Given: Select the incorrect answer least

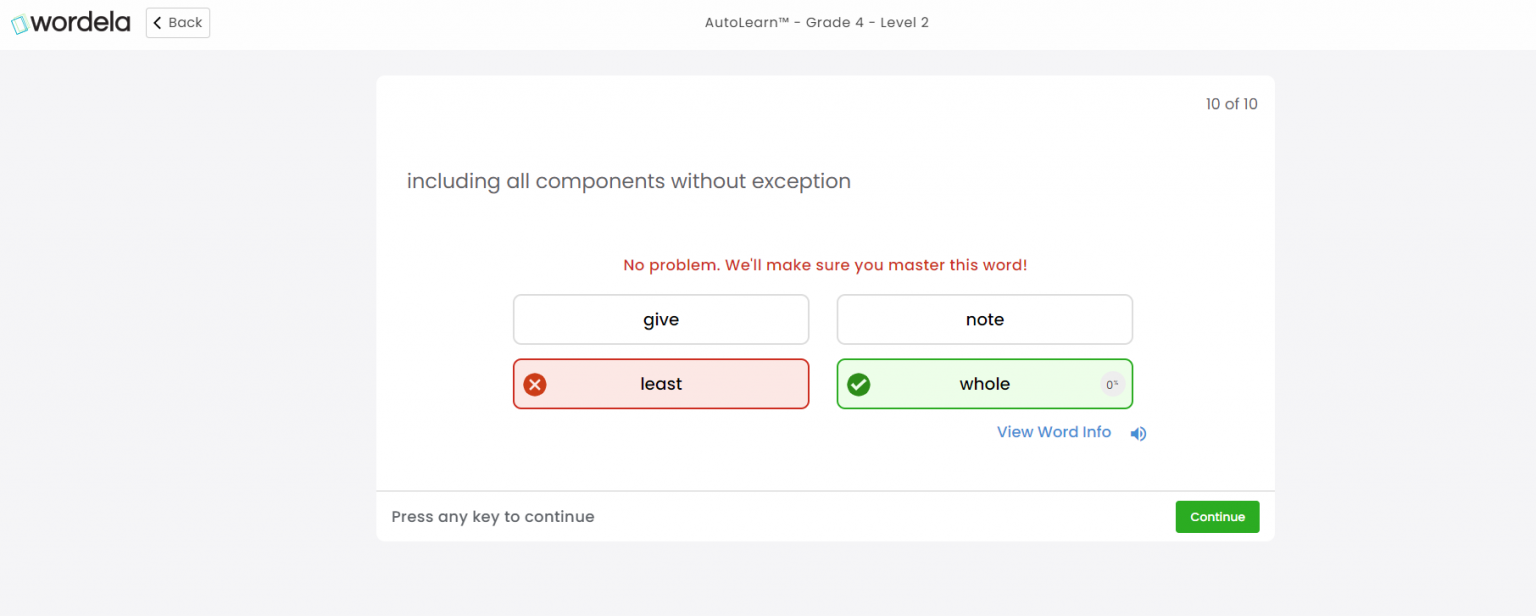Looking at the screenshot, I should coord(661,384).
